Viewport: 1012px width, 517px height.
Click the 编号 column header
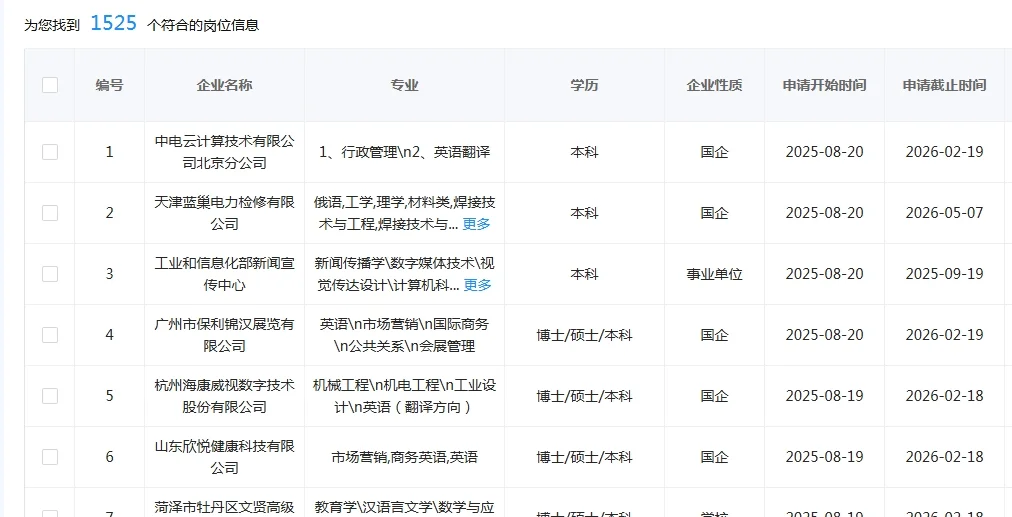110,85
